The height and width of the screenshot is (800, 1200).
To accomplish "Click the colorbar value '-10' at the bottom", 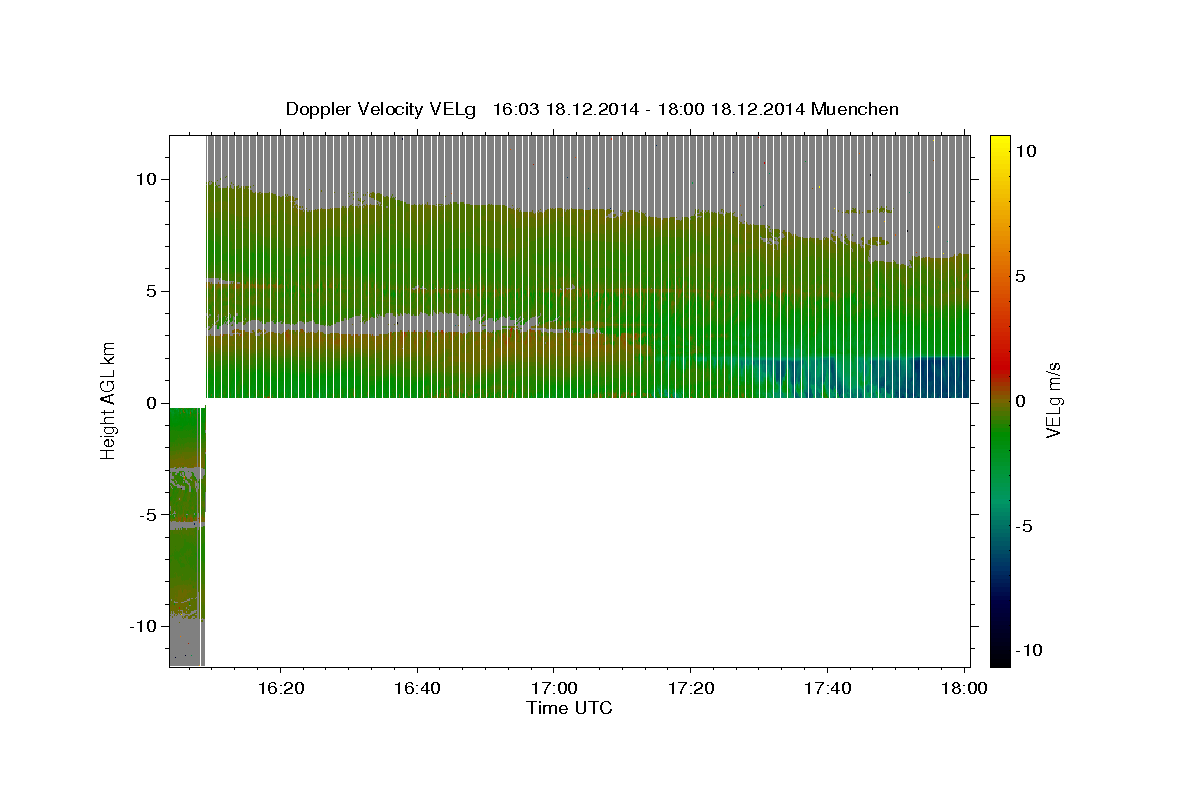I will [x=1029, y=651].
